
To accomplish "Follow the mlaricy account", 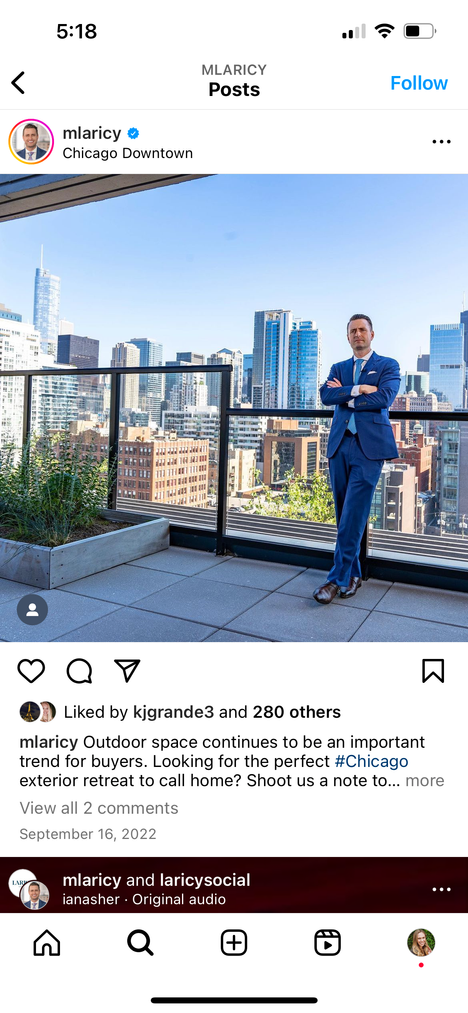I will pos(419,83).
